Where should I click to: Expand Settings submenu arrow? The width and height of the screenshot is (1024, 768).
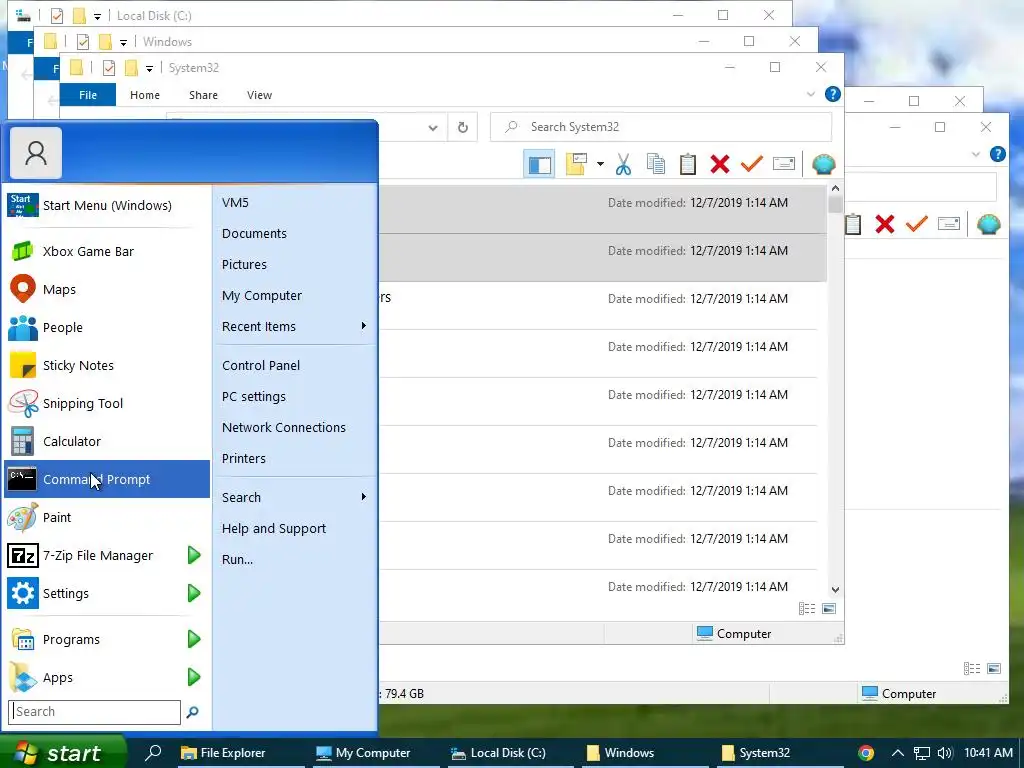194,593
